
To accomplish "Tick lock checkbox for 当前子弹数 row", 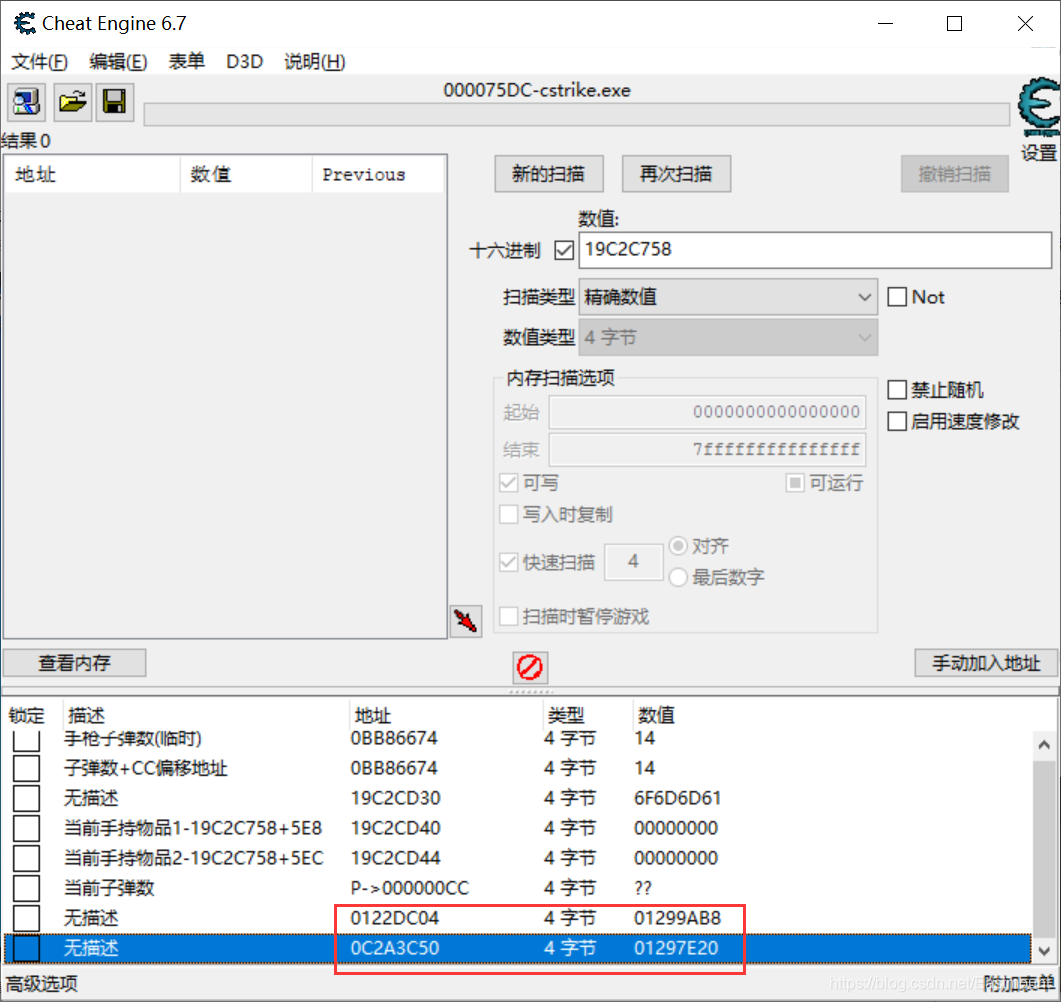I will click(26, 888).
